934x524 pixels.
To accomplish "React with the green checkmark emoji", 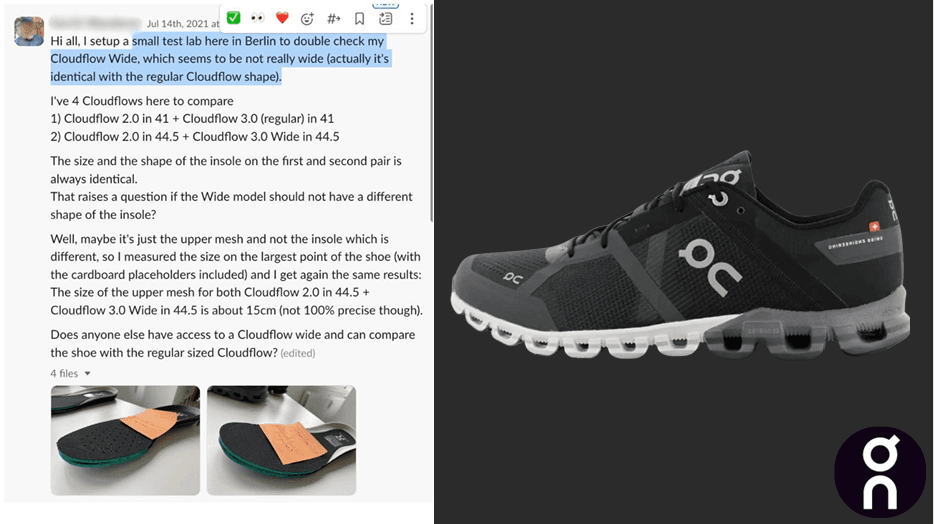I will tap(234, 18).
